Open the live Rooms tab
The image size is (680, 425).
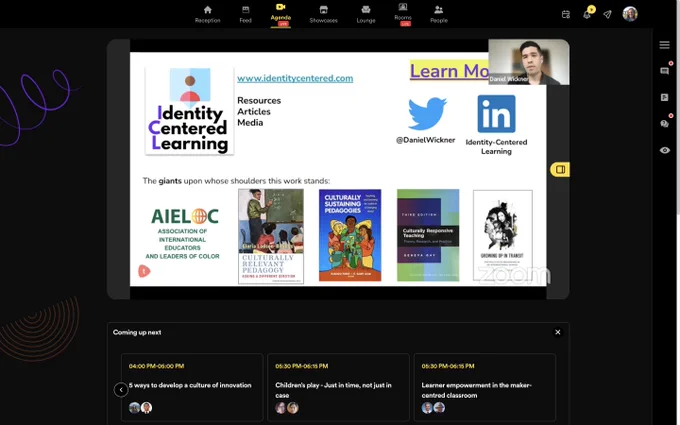click(x=403, y=14)
